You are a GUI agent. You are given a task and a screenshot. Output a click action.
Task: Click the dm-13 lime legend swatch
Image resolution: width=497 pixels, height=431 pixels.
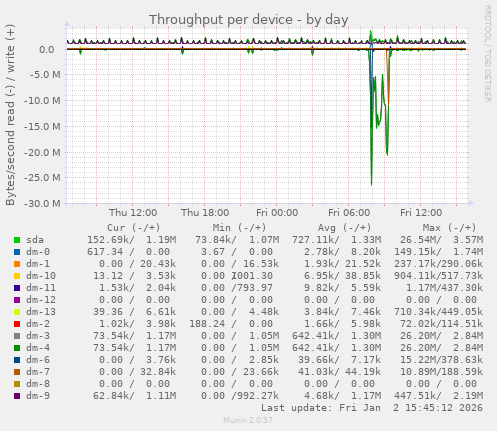(x=17, y=312)
